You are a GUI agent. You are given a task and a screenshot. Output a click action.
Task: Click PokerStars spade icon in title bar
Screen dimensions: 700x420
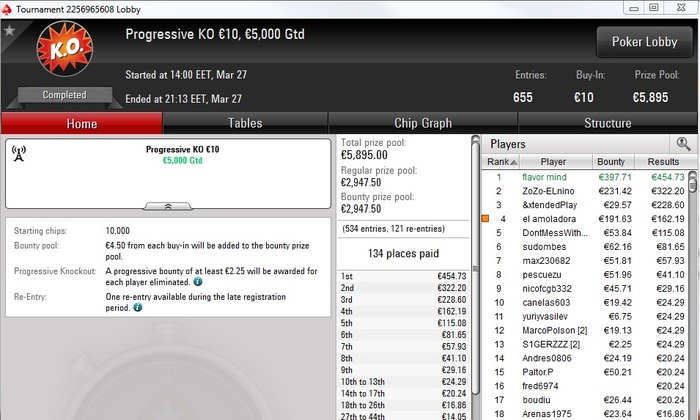point(6,9)
